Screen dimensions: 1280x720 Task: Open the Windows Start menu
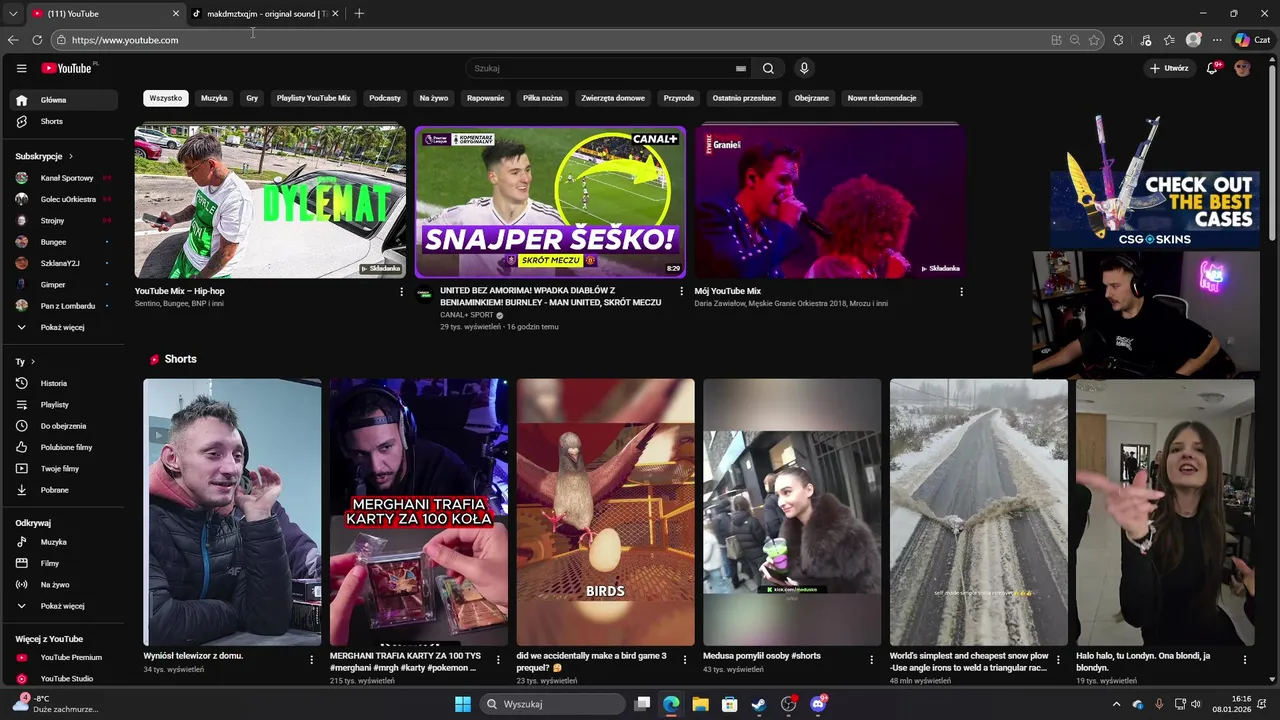(x=463, y=704)
